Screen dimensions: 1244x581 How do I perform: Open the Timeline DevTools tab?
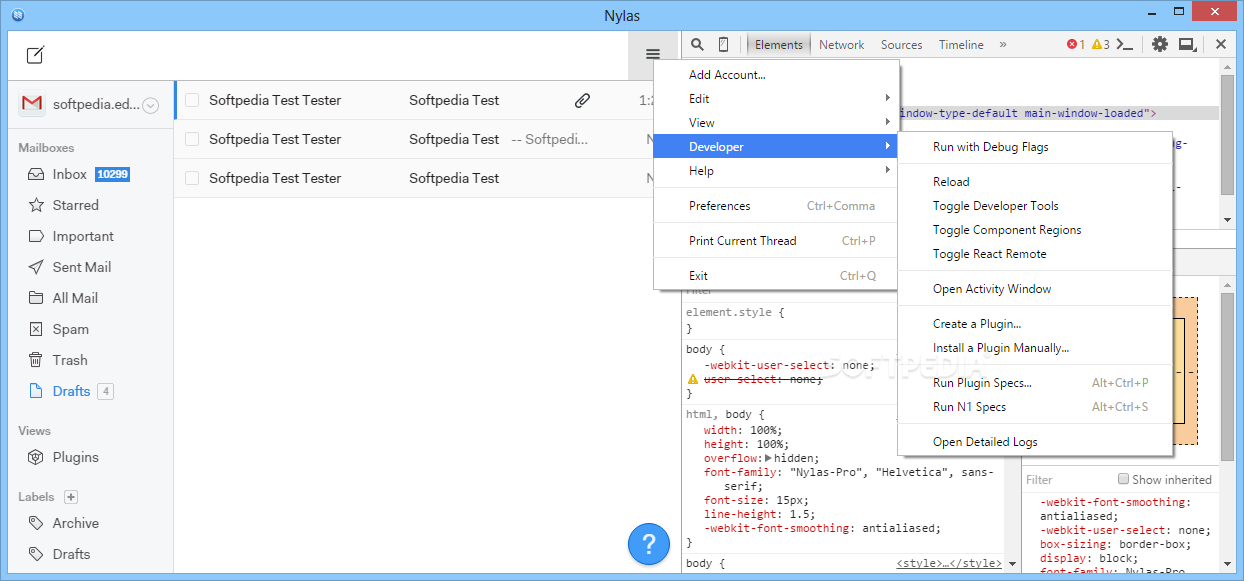click(x=961, y=44)
